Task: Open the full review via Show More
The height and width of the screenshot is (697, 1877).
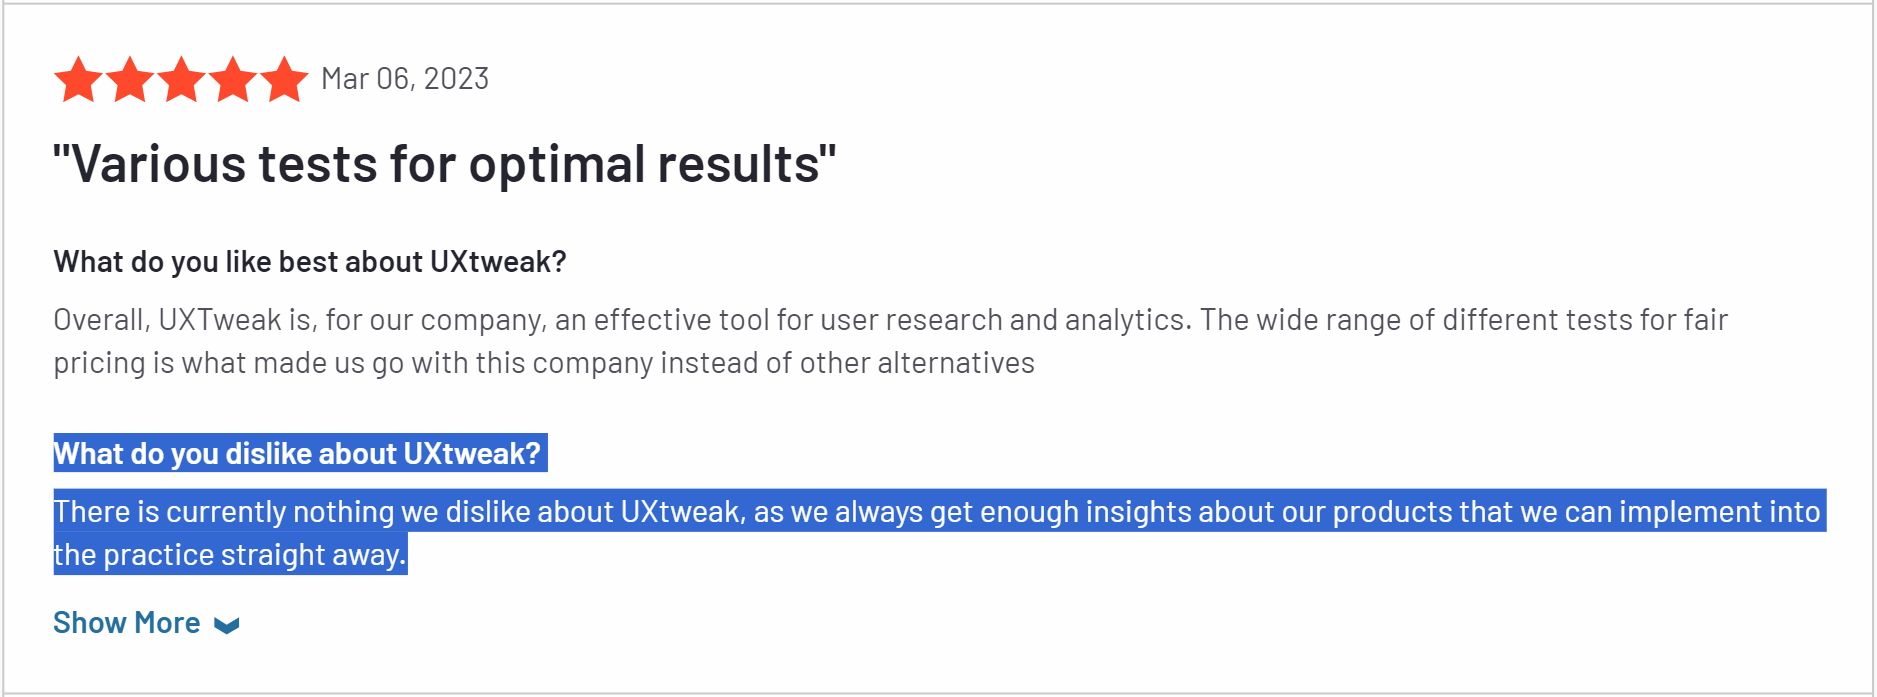Action: pos(127,622)
